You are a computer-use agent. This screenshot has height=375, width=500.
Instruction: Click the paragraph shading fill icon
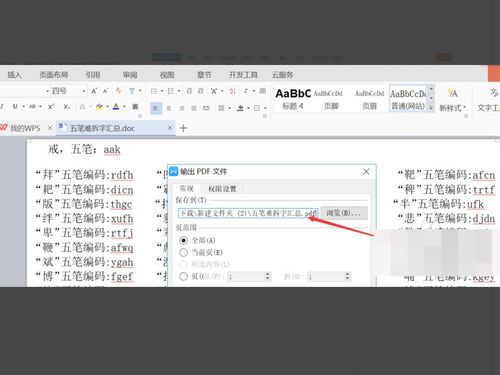click(240, 108)
